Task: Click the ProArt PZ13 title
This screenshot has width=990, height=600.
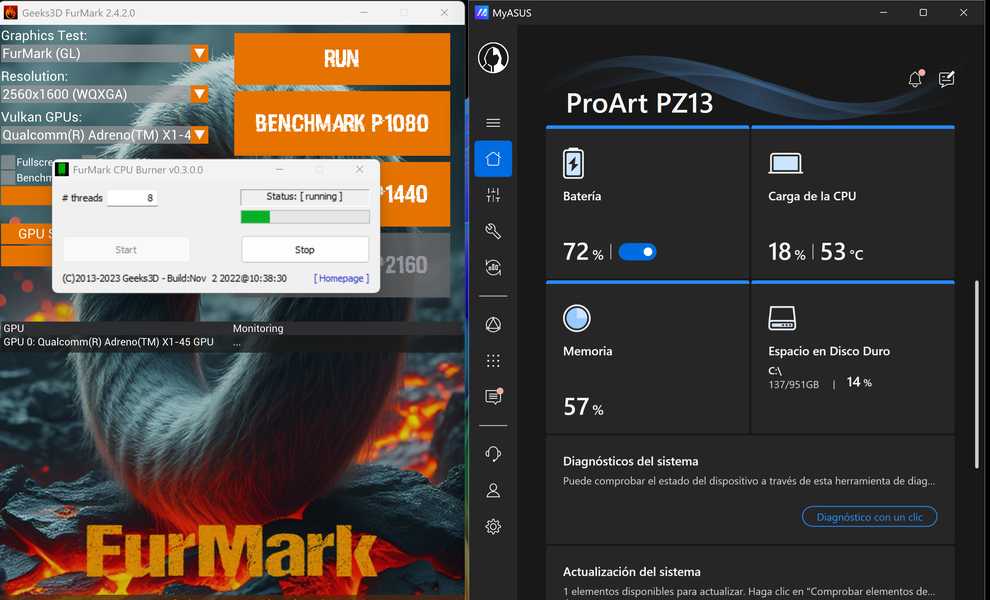Action: [640, 103]
